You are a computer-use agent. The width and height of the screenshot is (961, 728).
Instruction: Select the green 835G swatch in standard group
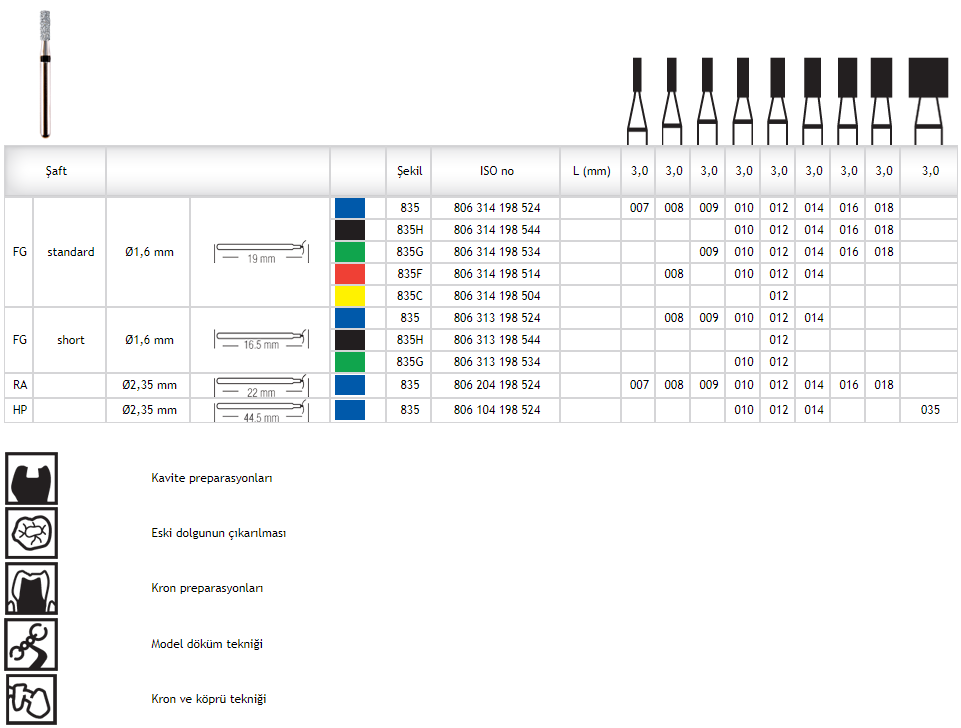[x=350, y=252]
